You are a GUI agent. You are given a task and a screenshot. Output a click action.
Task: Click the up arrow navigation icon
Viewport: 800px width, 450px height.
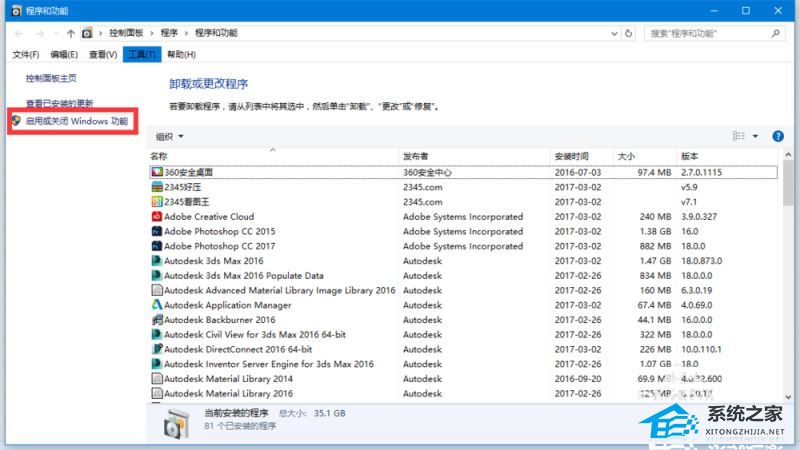click(x=70, y=33)
